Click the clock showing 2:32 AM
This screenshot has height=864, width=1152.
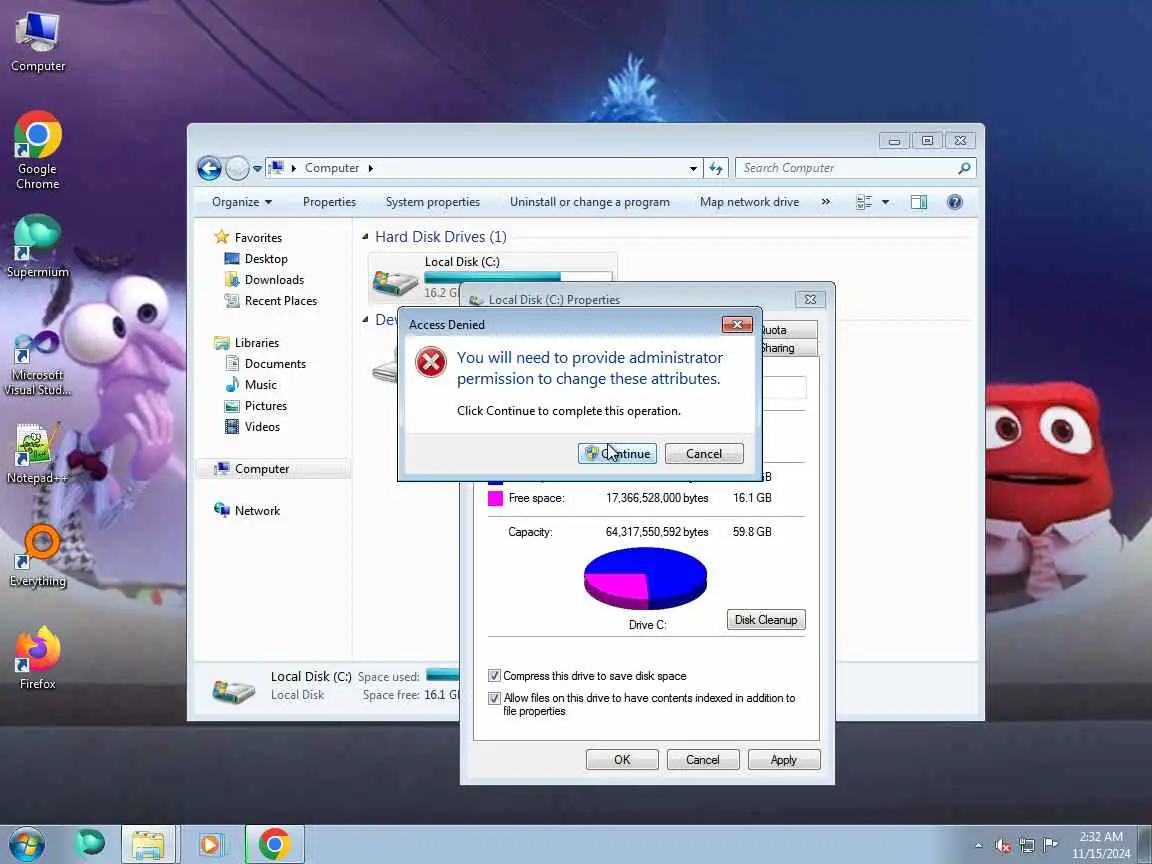point(1101,837)
